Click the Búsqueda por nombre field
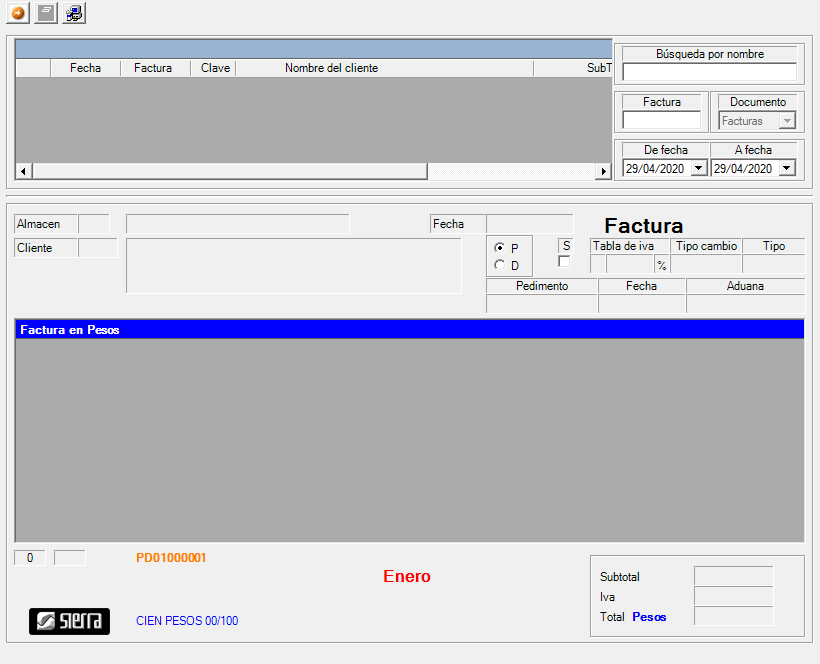The image size is (820, 664). 709,72
